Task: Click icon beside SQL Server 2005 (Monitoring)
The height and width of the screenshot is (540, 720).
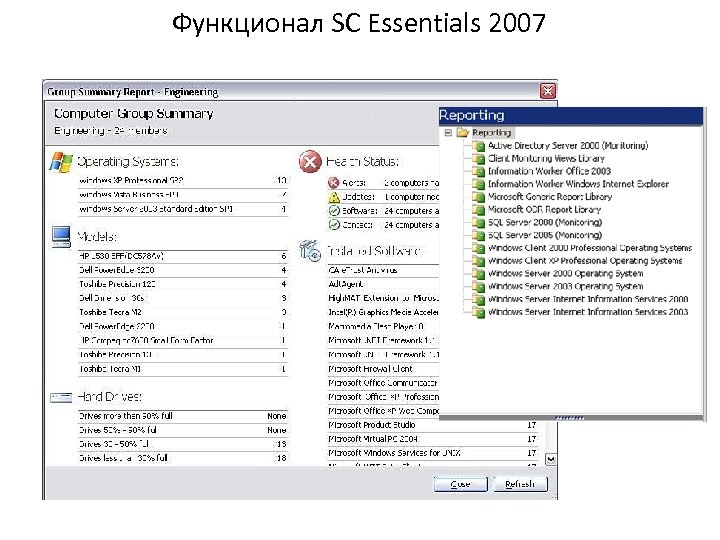Action: (x=479, y=236)
